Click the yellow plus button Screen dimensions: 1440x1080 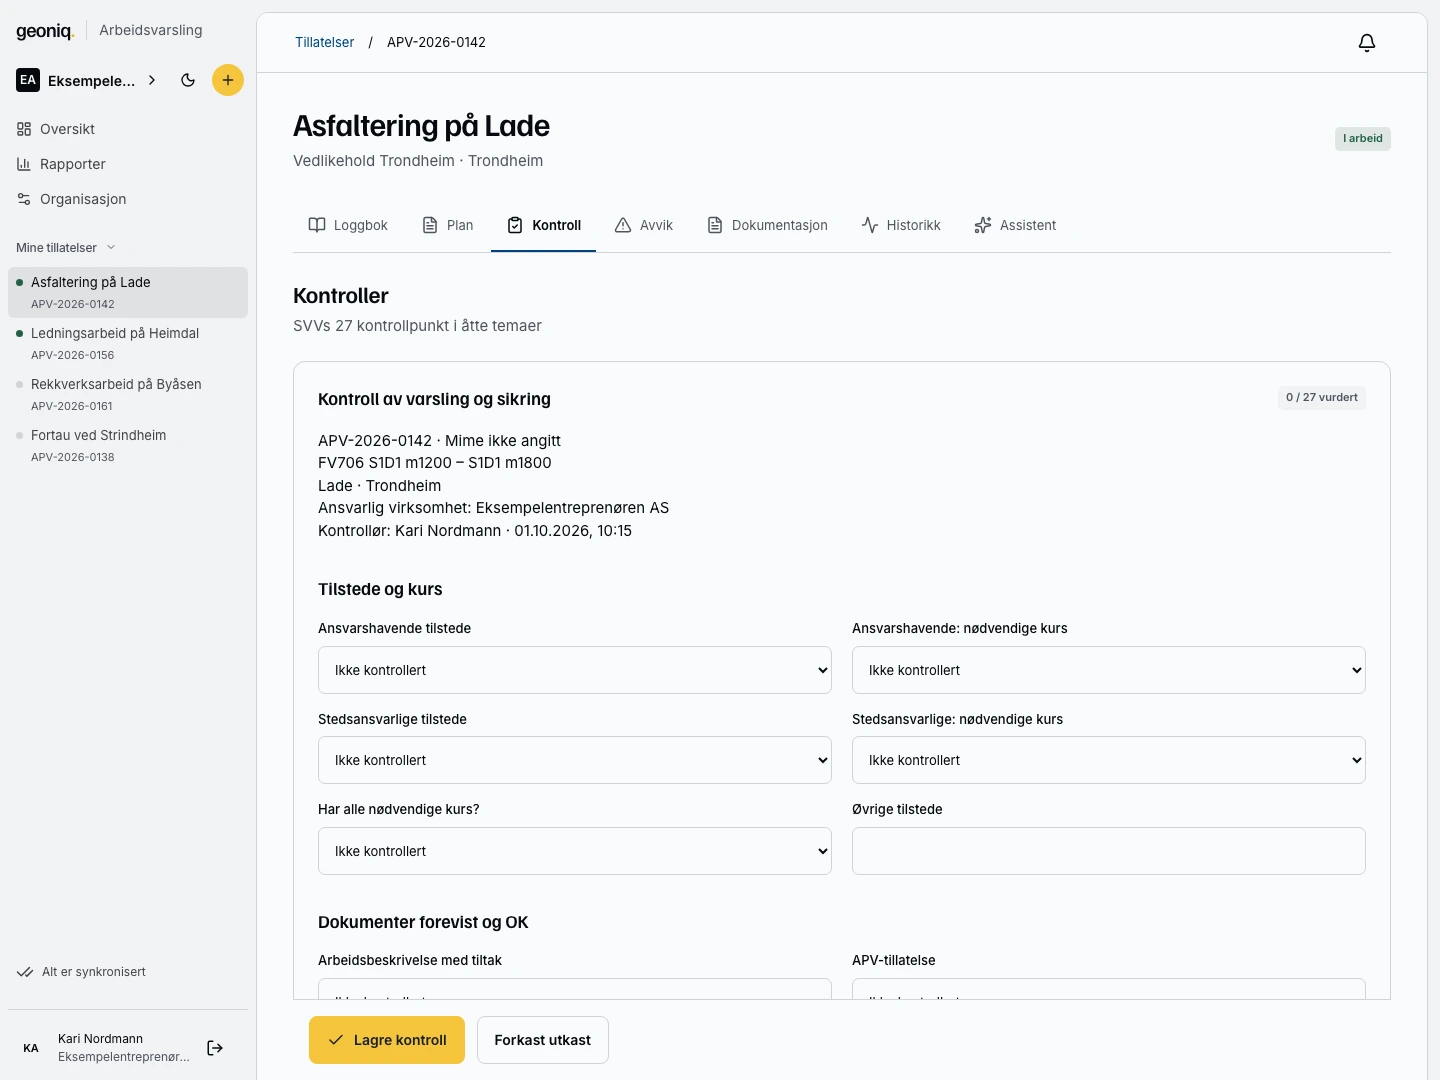tap(228, 80)
